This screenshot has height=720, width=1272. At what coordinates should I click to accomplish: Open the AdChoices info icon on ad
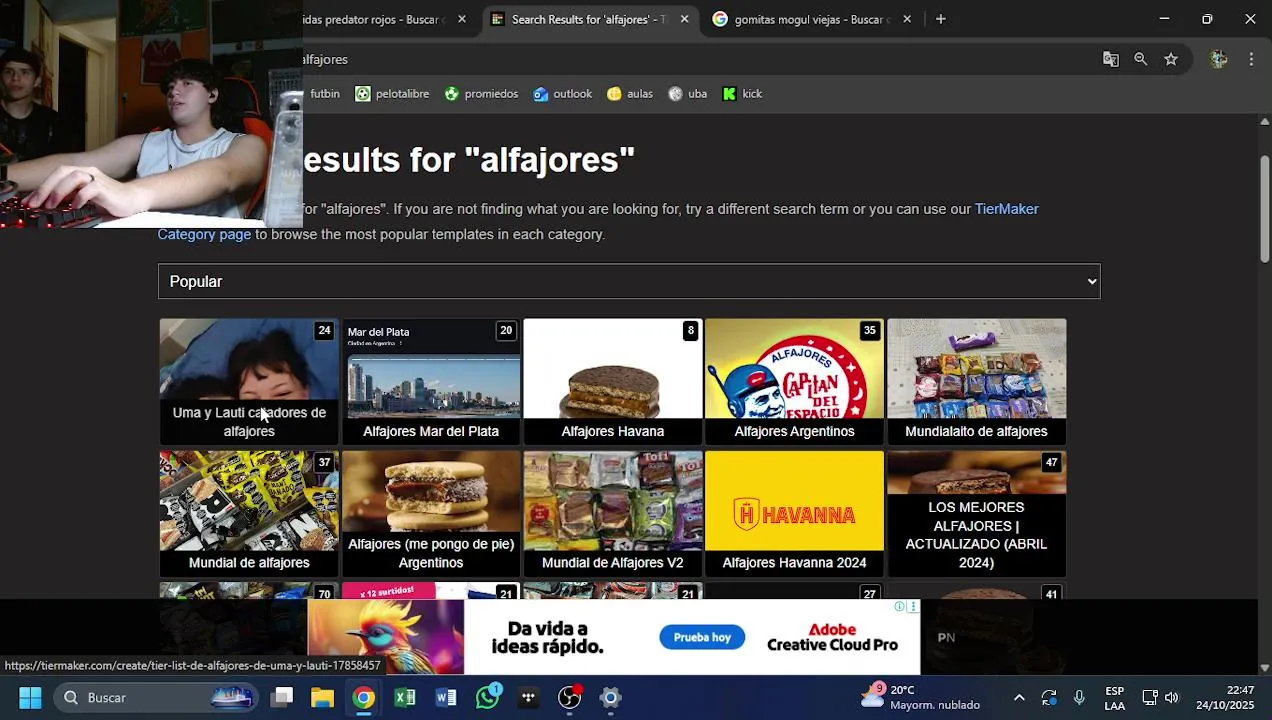[x=899, y=607]
